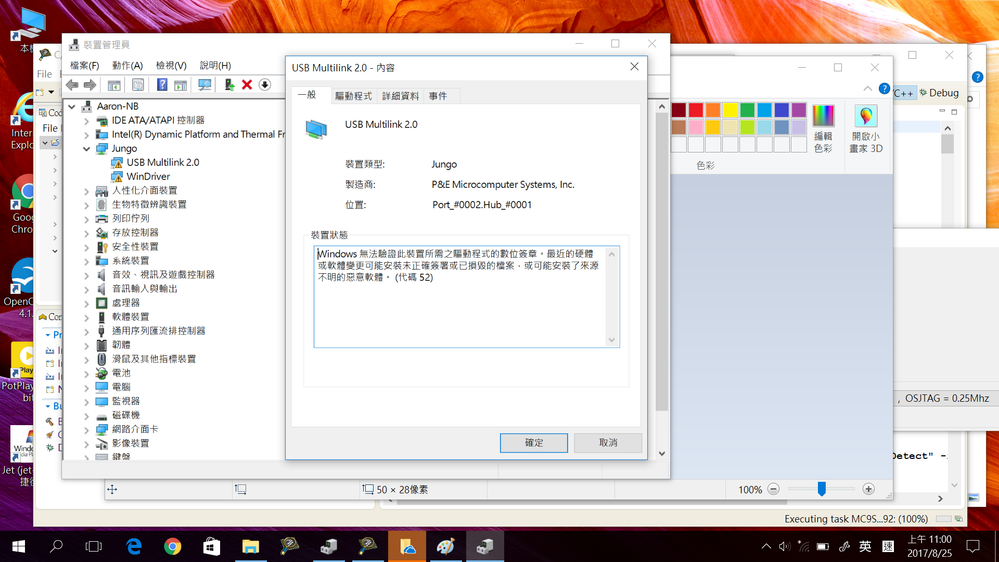The height and width of the screenshot is (562, 999).
Task: Launch Chrome from the taskbar
Action: click(x=173, y=546)
